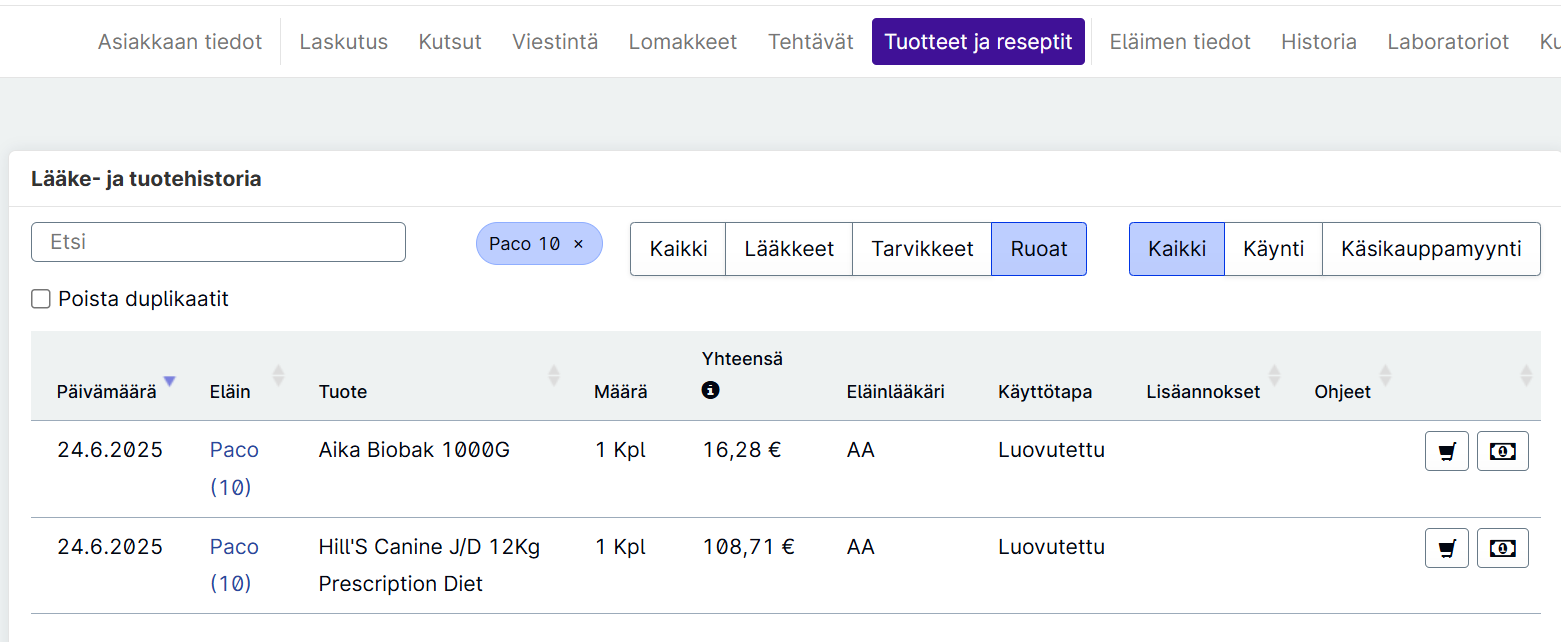The width and height of the screenshot is (1561, 642).
Task: Click cart icon for Hill'S Canine J/D row
Action: 1446,548
